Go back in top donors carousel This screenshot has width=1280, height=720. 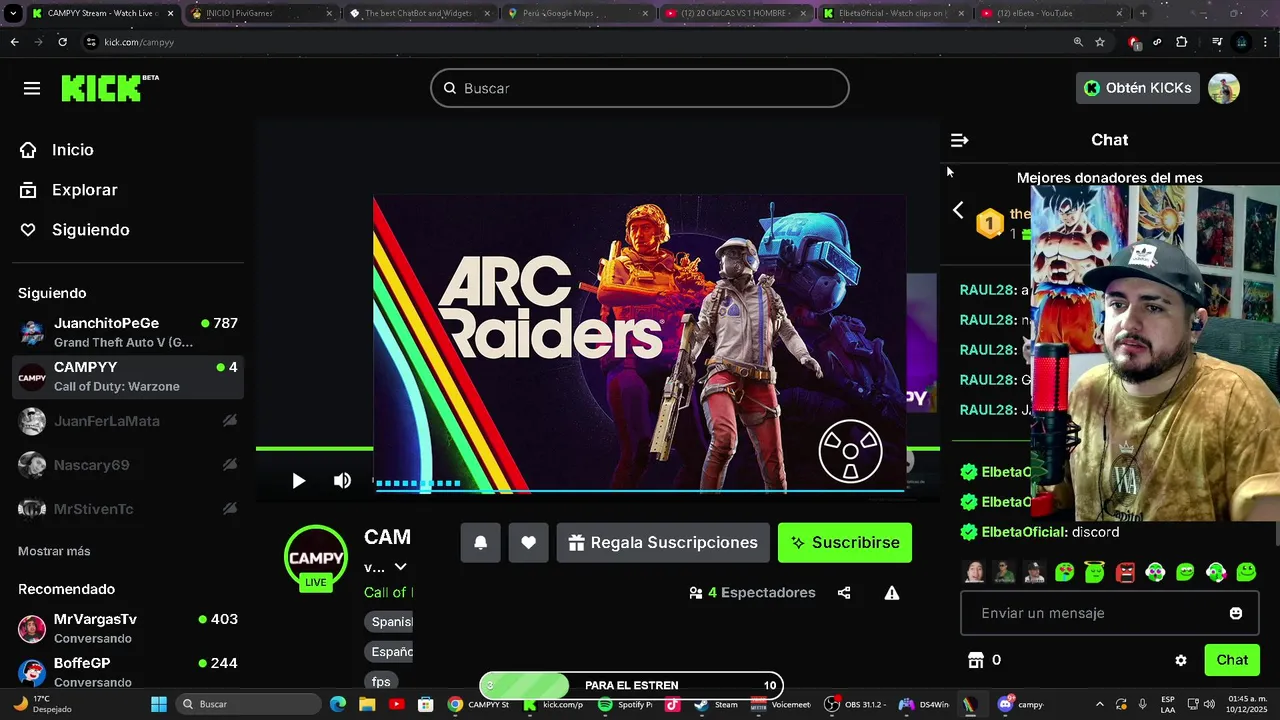coord(958,210)
